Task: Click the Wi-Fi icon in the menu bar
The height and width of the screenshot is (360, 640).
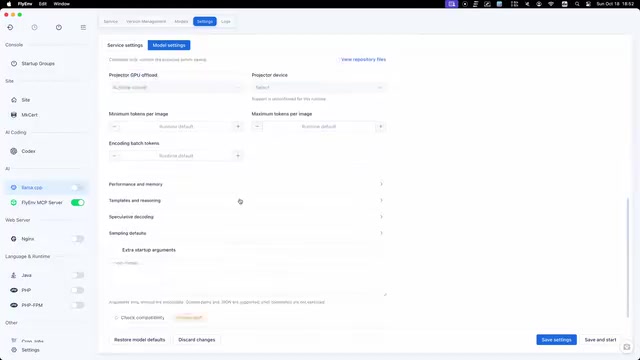Action: pyautogui.click(x=551, y=4)
